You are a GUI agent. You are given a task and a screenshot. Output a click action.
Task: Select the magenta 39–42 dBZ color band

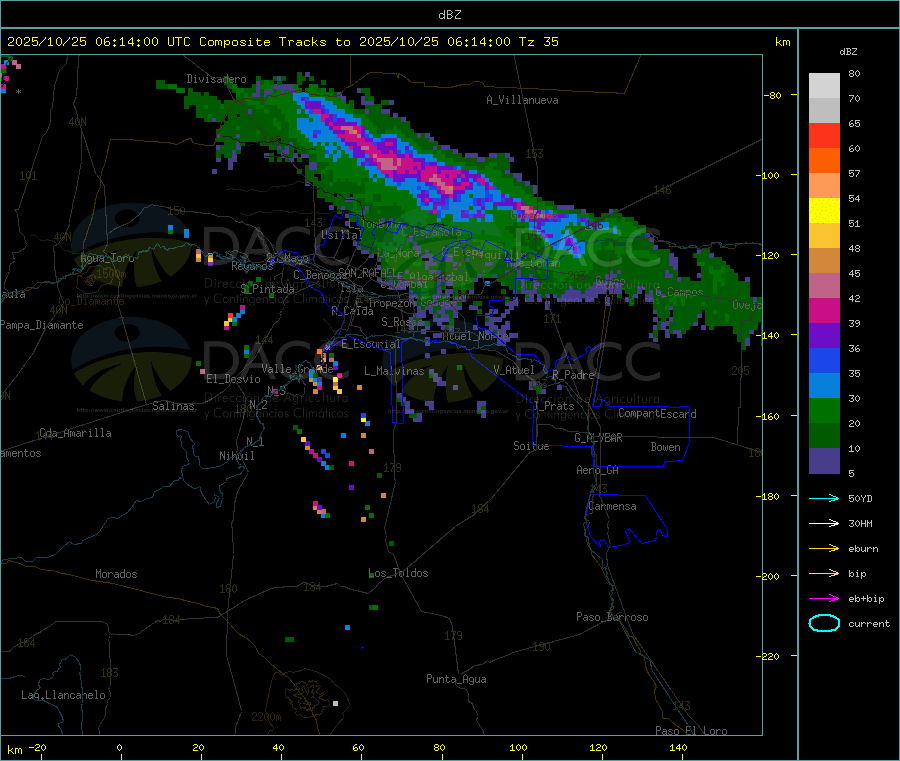click(824, 310)
